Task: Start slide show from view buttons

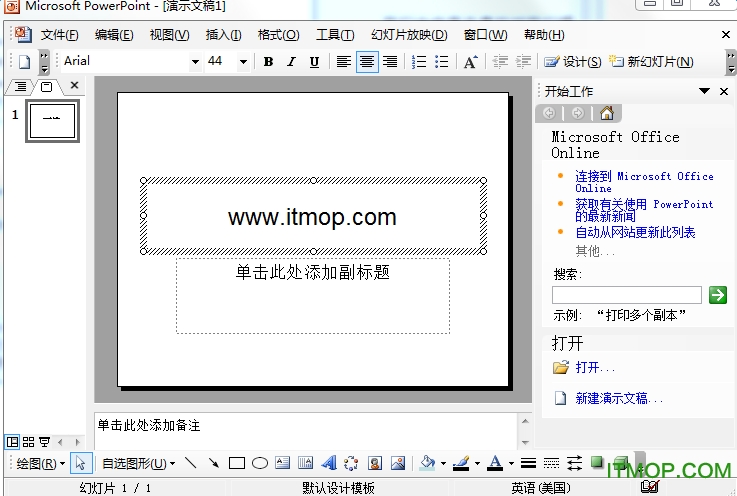Action: 45,442
